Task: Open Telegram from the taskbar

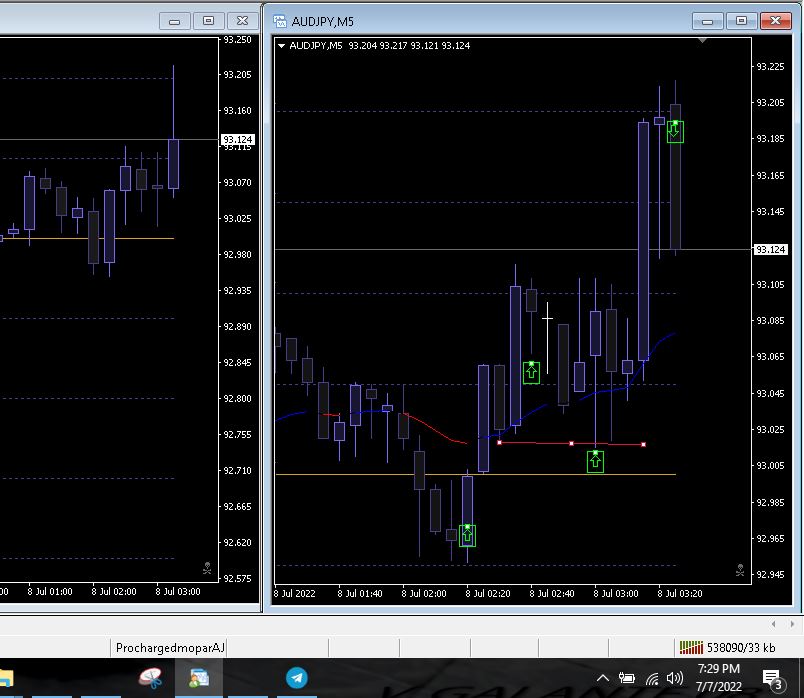Action: click(x=297, y=678)
